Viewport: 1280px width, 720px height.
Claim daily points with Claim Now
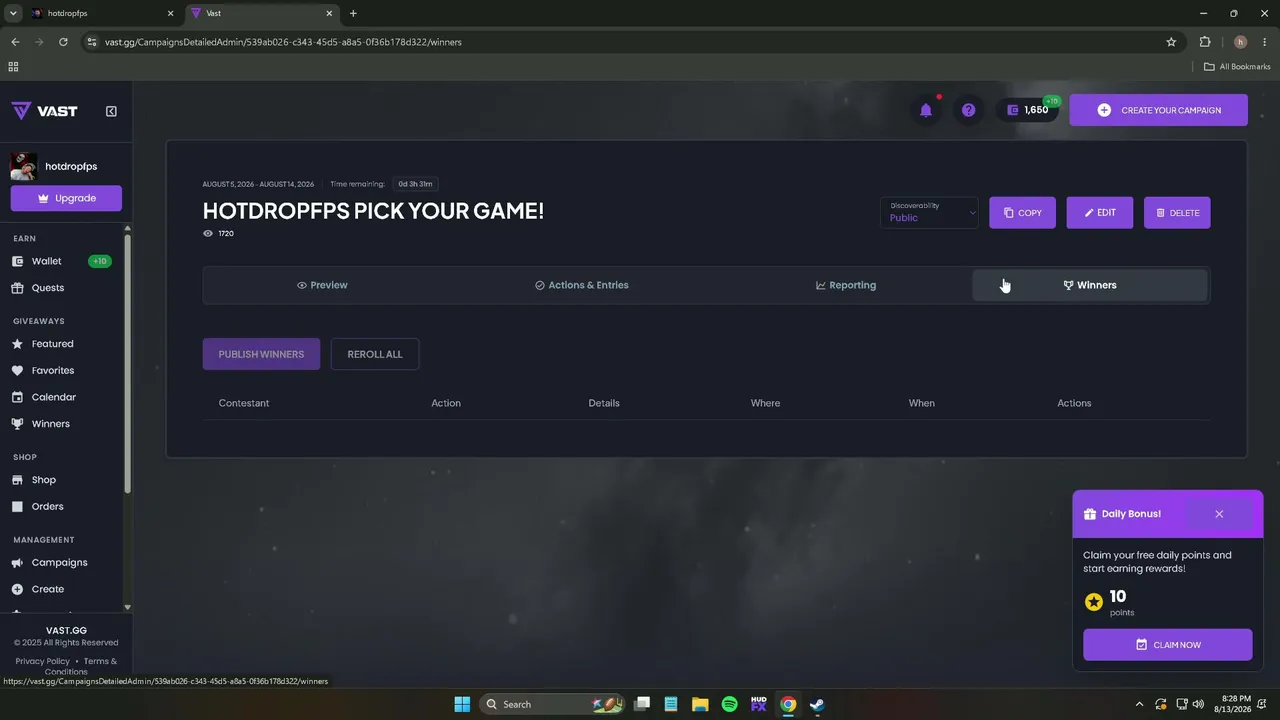point(1168,645)
